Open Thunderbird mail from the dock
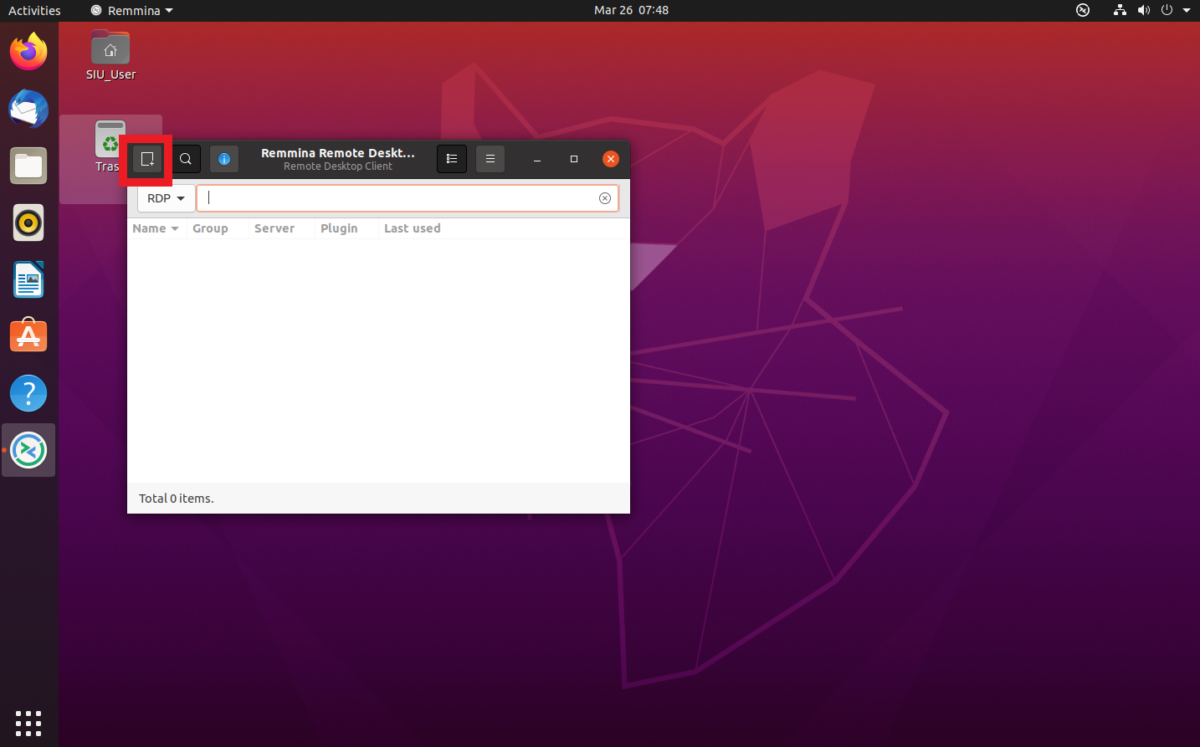The width and height of the screenshot is (1200, 747). [x=28, y=109]
